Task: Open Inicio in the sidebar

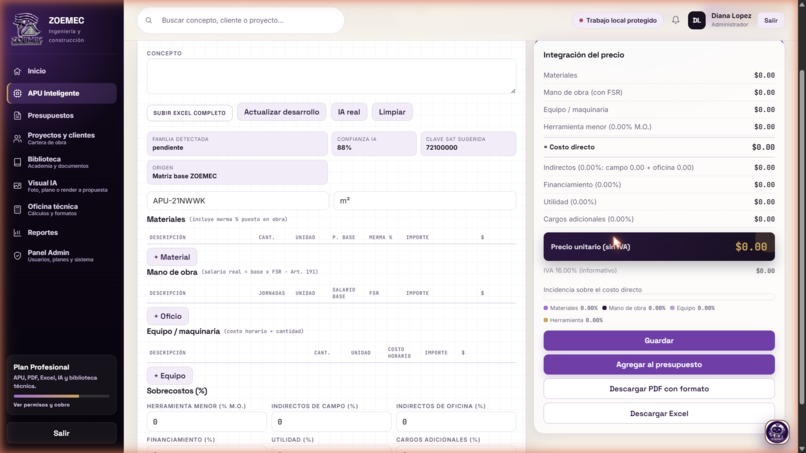Action: (x=62, y=71)
